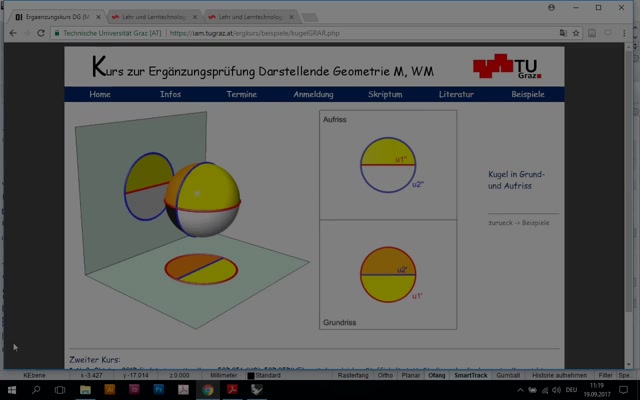Open Photoshop from the taskbar

[x=158, y=390]
